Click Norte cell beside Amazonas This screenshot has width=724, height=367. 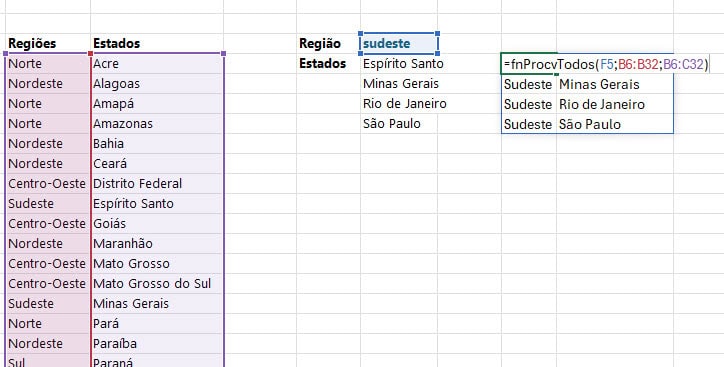pos(48,123)
